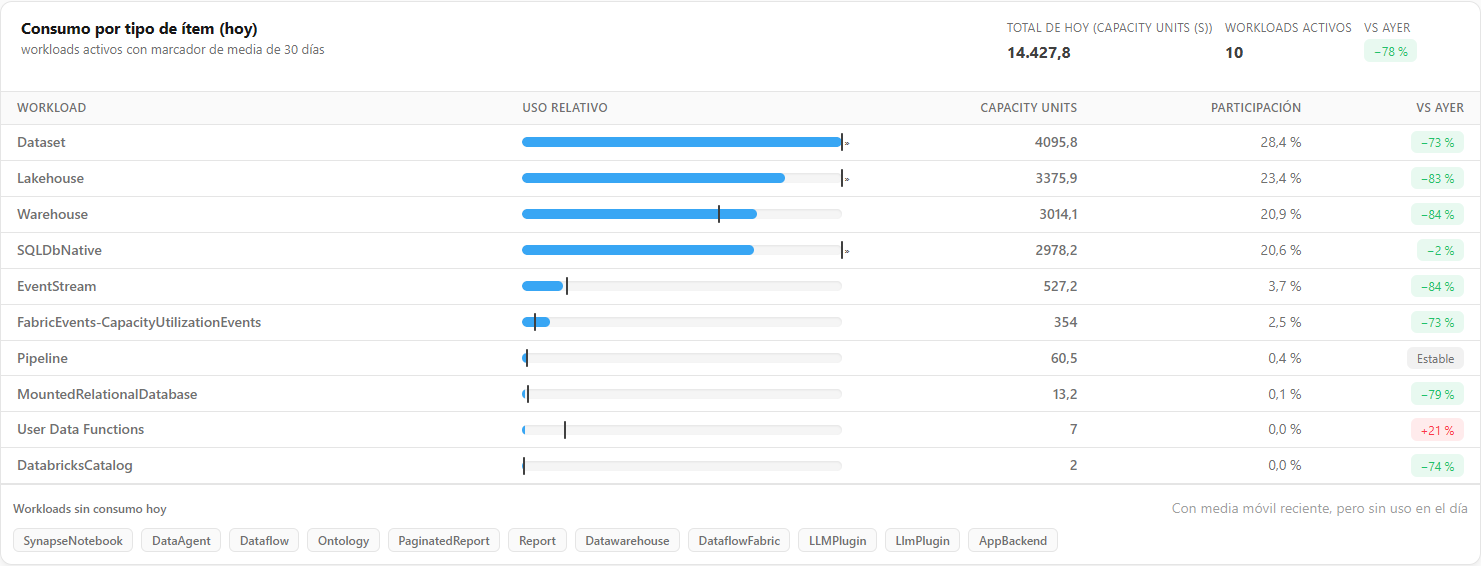Screen dimensions: 1481x566
Task: Click the SynapseNotebook chip
Action: pos(73,540)
